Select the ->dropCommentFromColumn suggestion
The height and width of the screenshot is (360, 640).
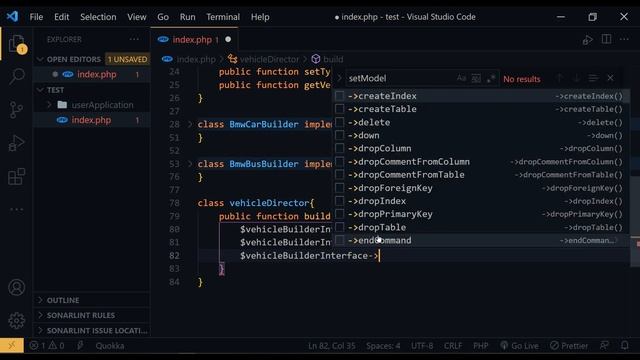pos(481,162)
